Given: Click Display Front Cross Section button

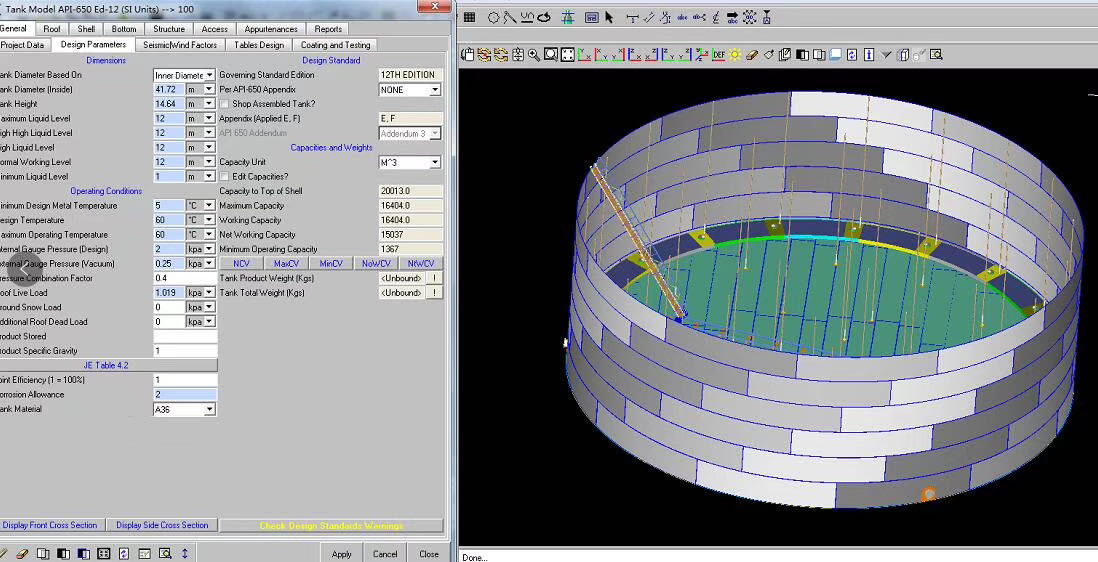Looking at the screenshot, I should 50,525.
